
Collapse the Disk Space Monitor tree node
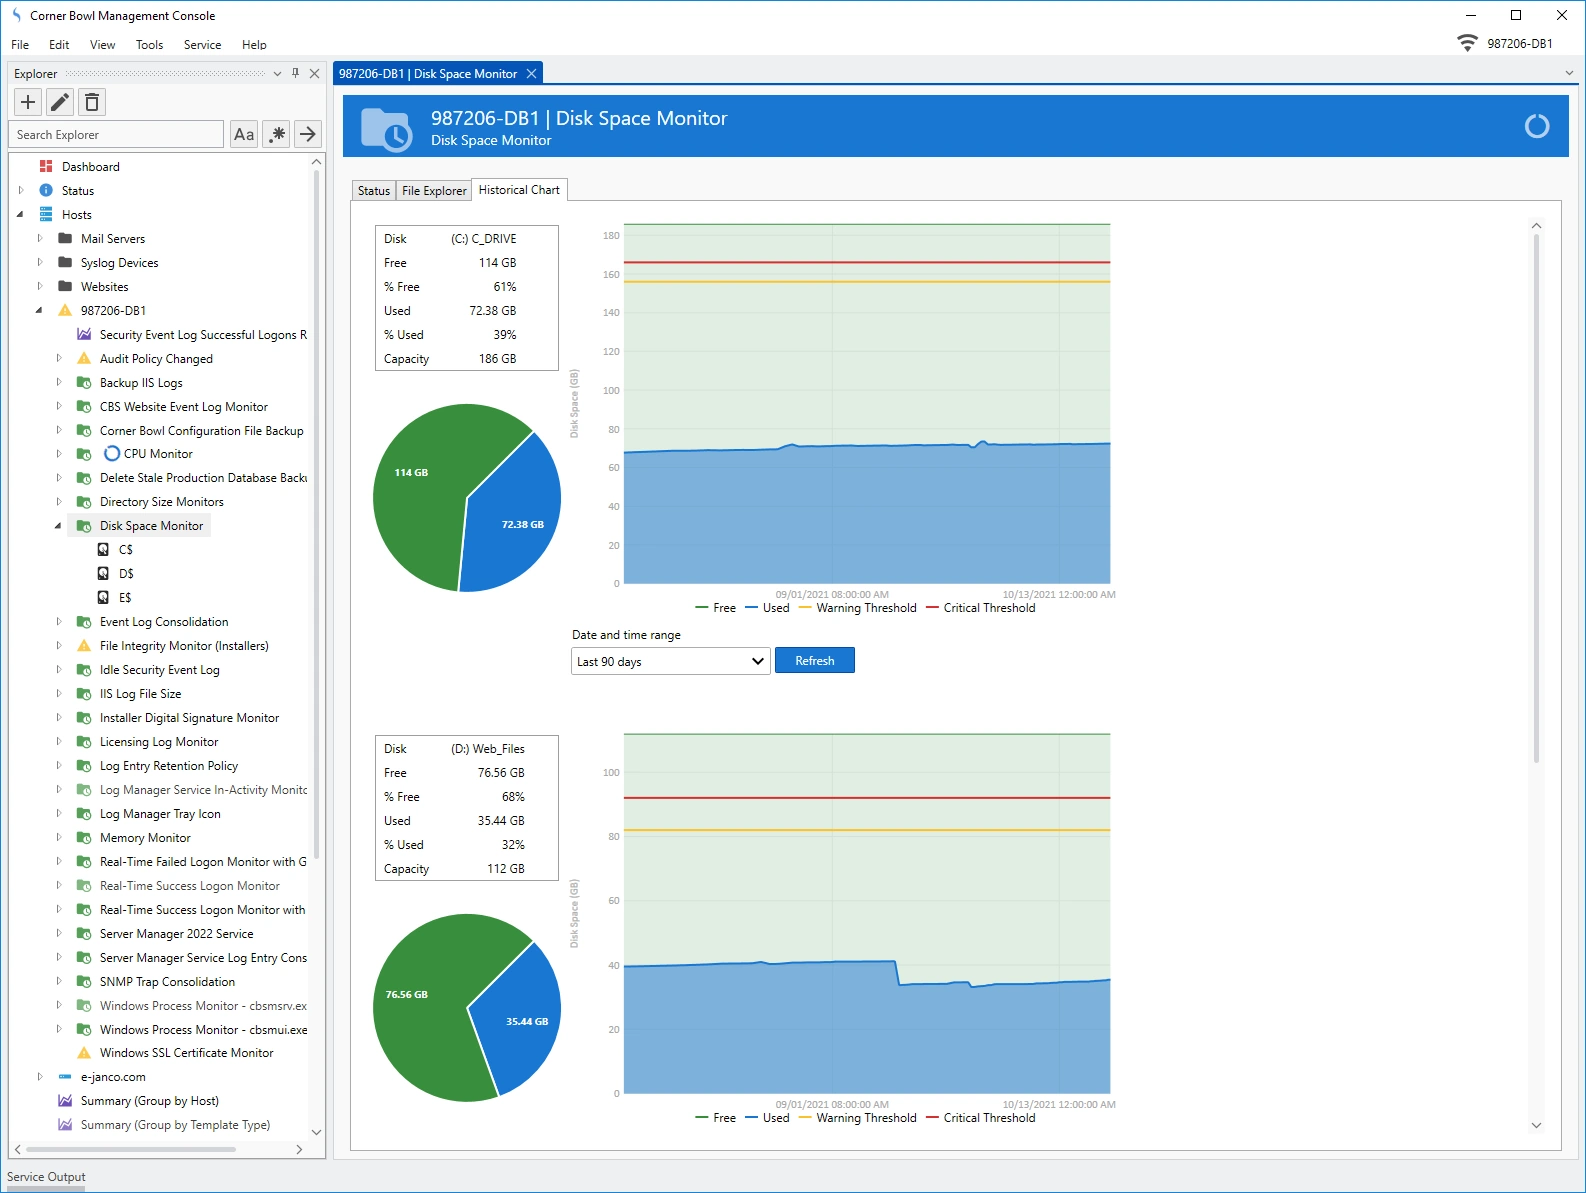[58, 526]
